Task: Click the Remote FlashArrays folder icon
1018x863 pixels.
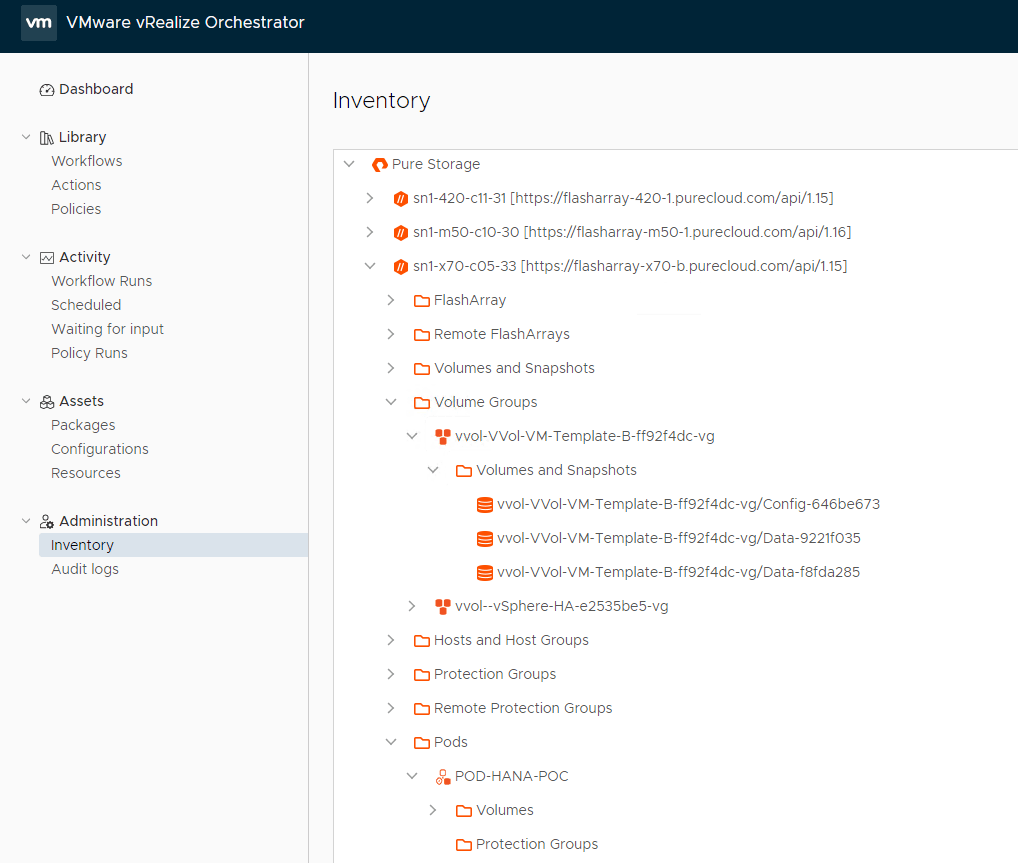Action: click(422, 334)
